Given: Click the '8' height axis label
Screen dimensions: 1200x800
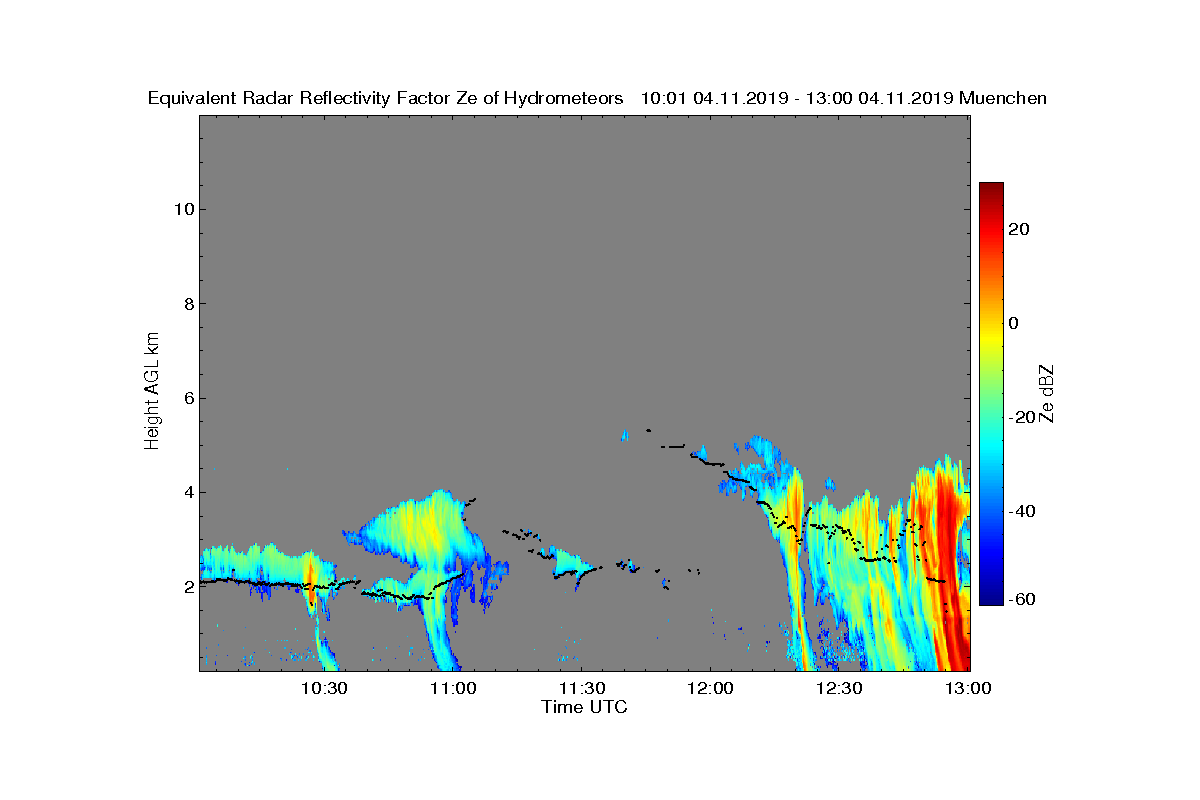Looking at the screenshot, I should [x=187, y=304].
